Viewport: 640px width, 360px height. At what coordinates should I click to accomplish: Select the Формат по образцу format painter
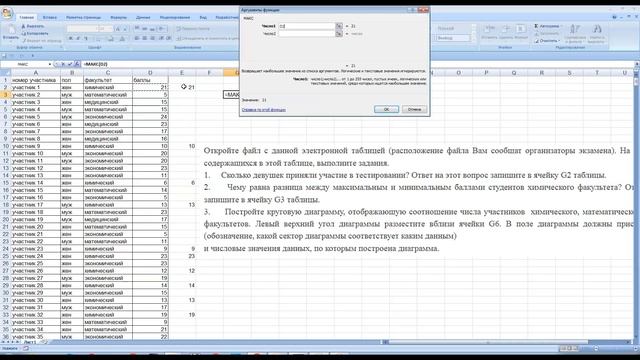click(42, 40)
